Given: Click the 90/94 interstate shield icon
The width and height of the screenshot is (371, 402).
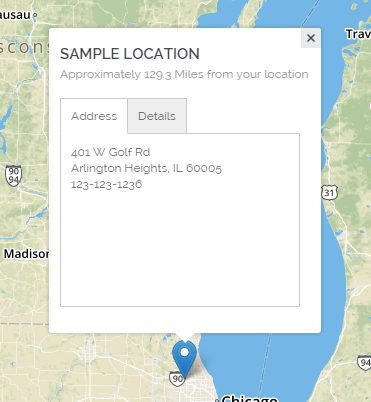Looking at the screenshot, I should 13,176.
